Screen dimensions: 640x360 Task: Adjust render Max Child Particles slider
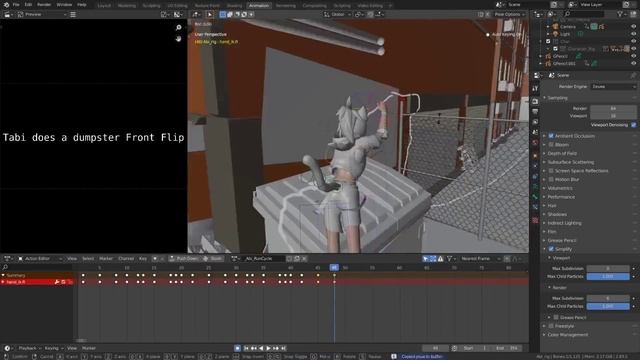tap(608, 306)
